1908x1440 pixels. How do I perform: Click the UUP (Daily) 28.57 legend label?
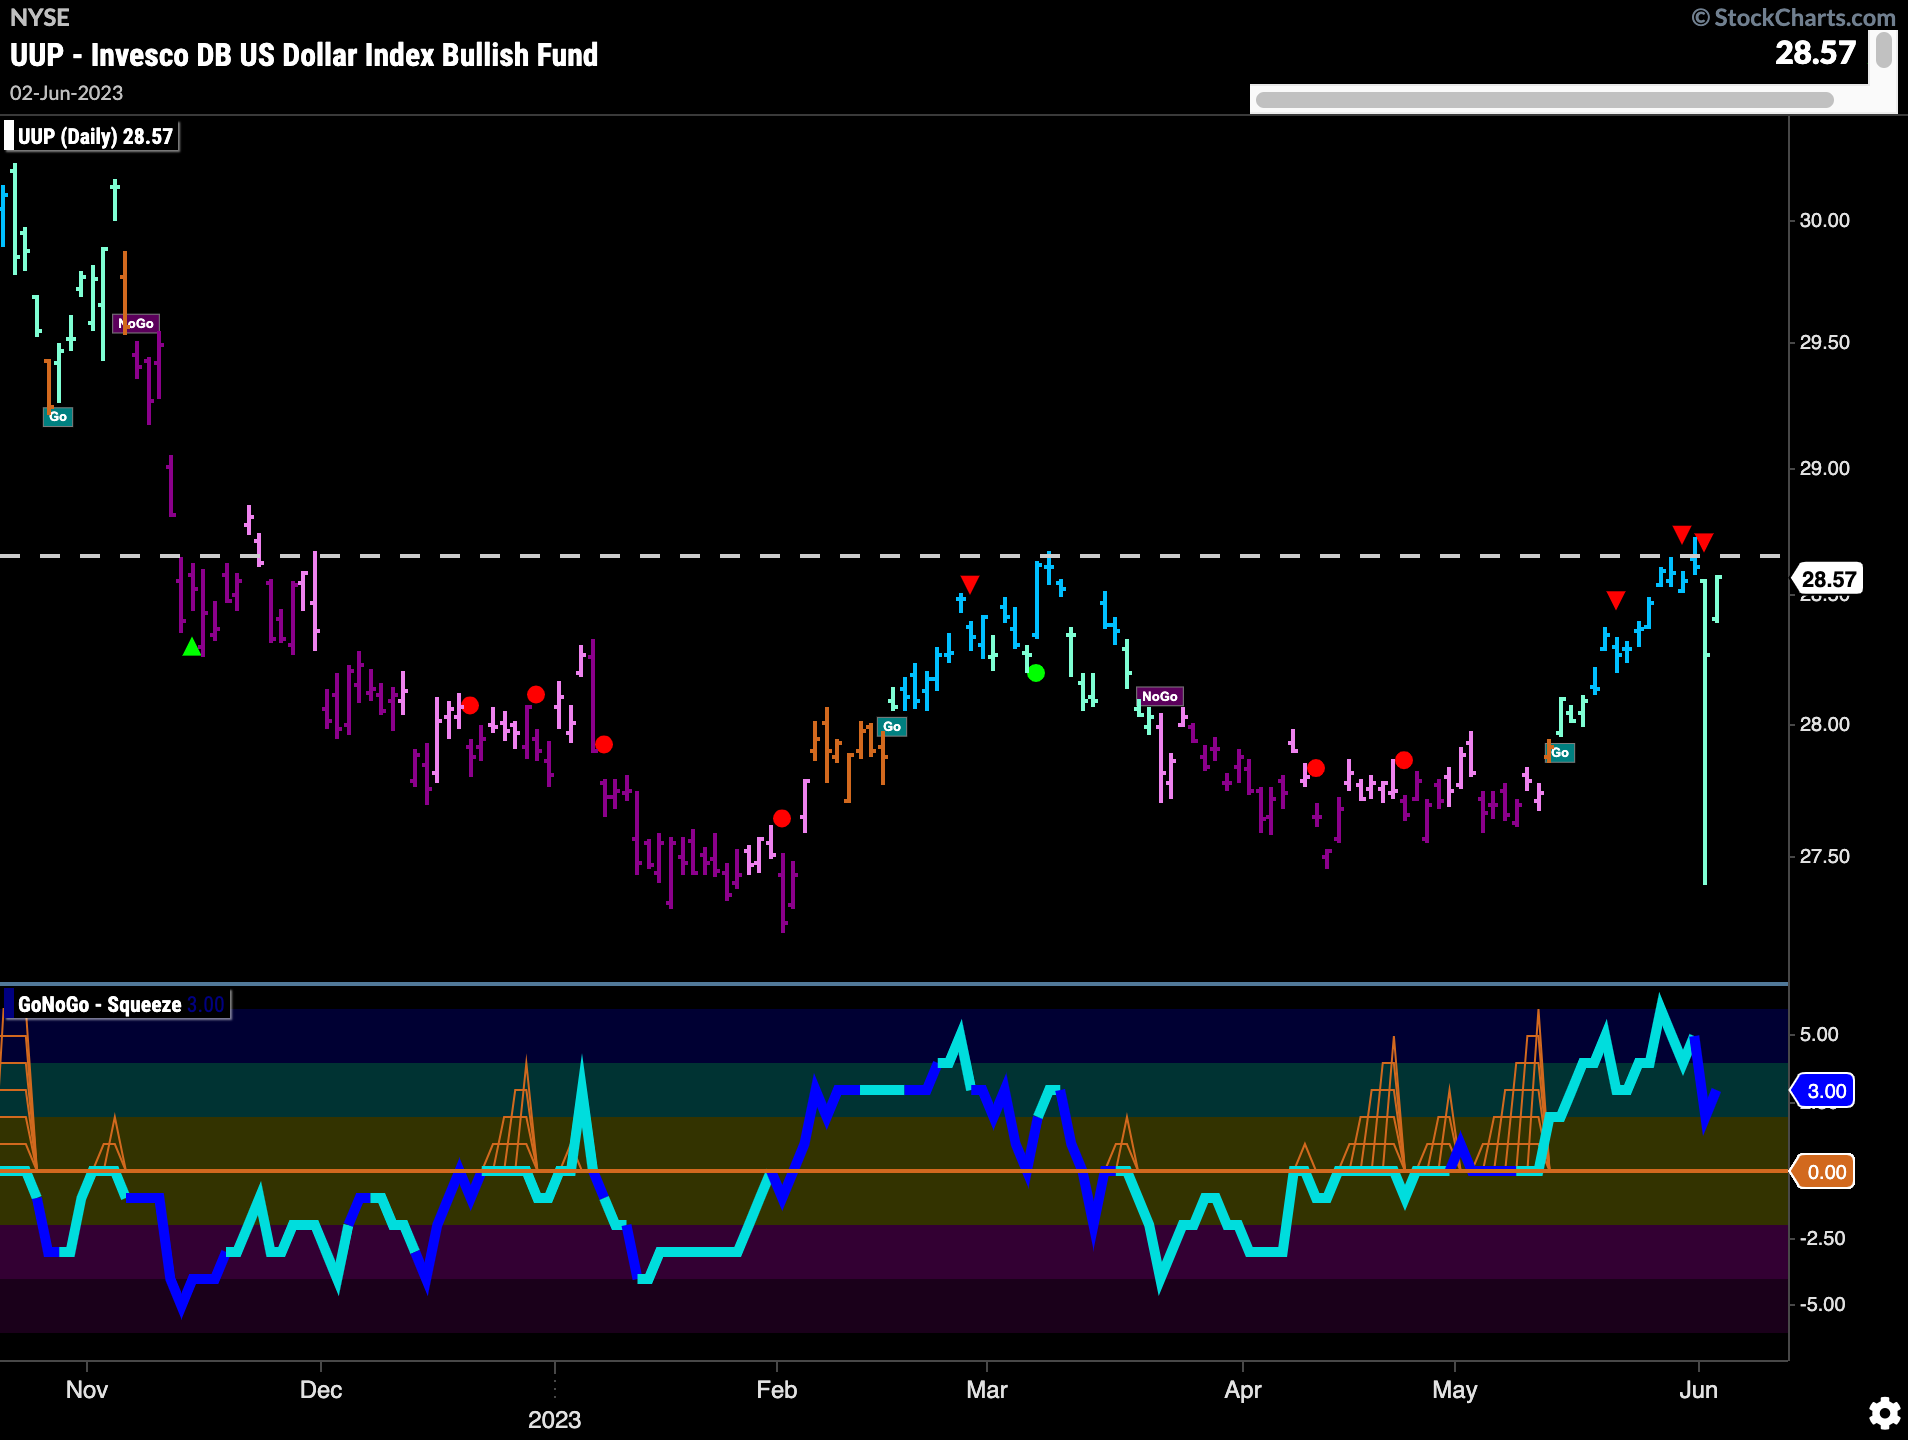[x=94, y=136]
